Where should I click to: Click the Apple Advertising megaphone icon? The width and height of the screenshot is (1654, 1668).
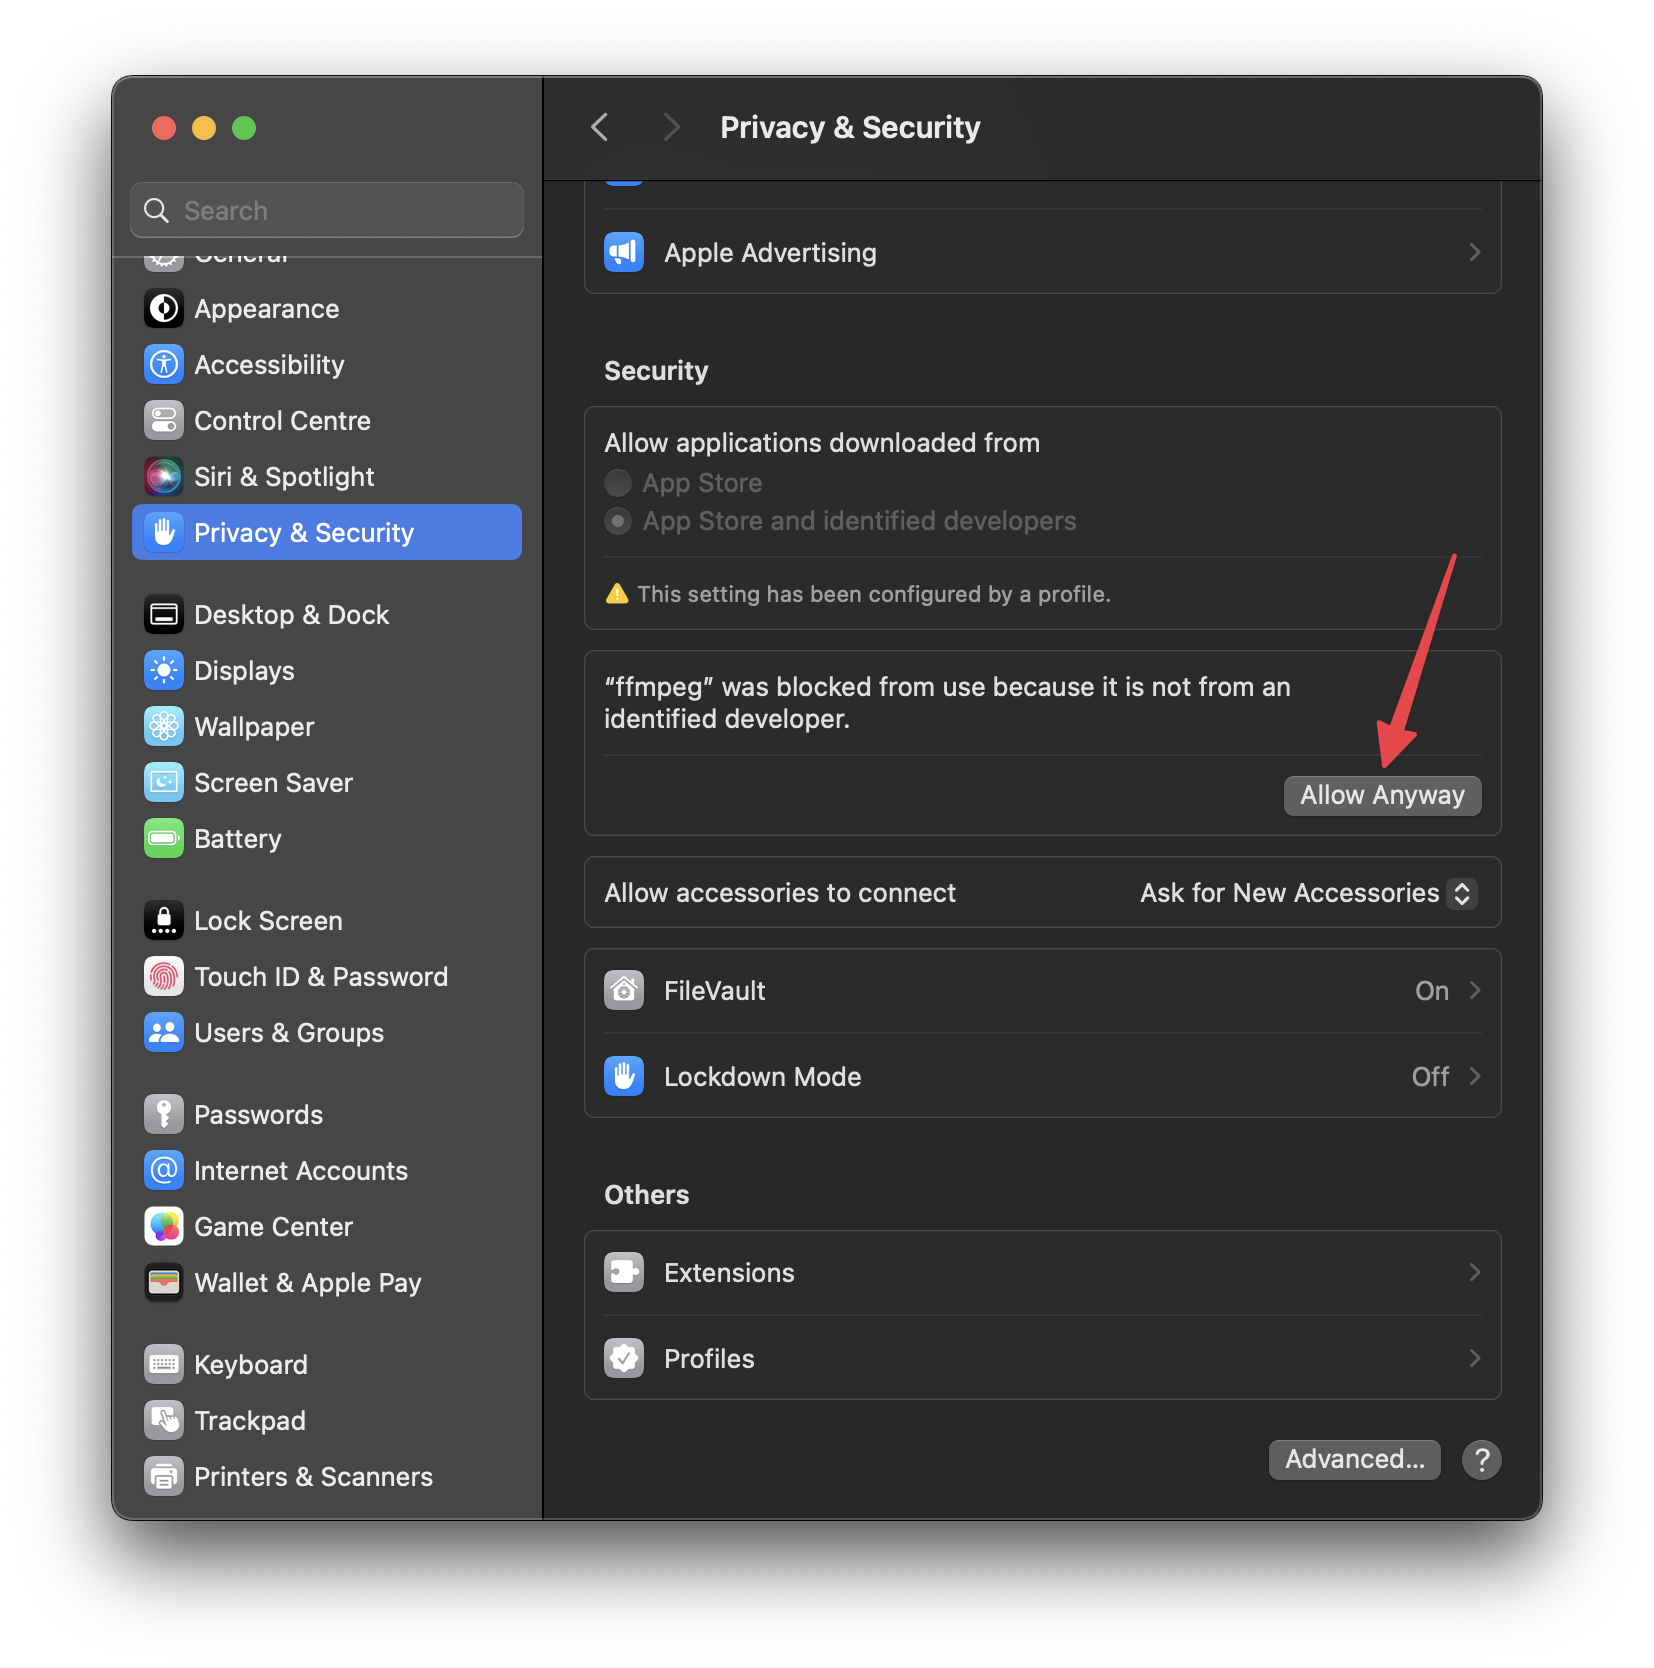pyautogui.click(x=624, y=253)
